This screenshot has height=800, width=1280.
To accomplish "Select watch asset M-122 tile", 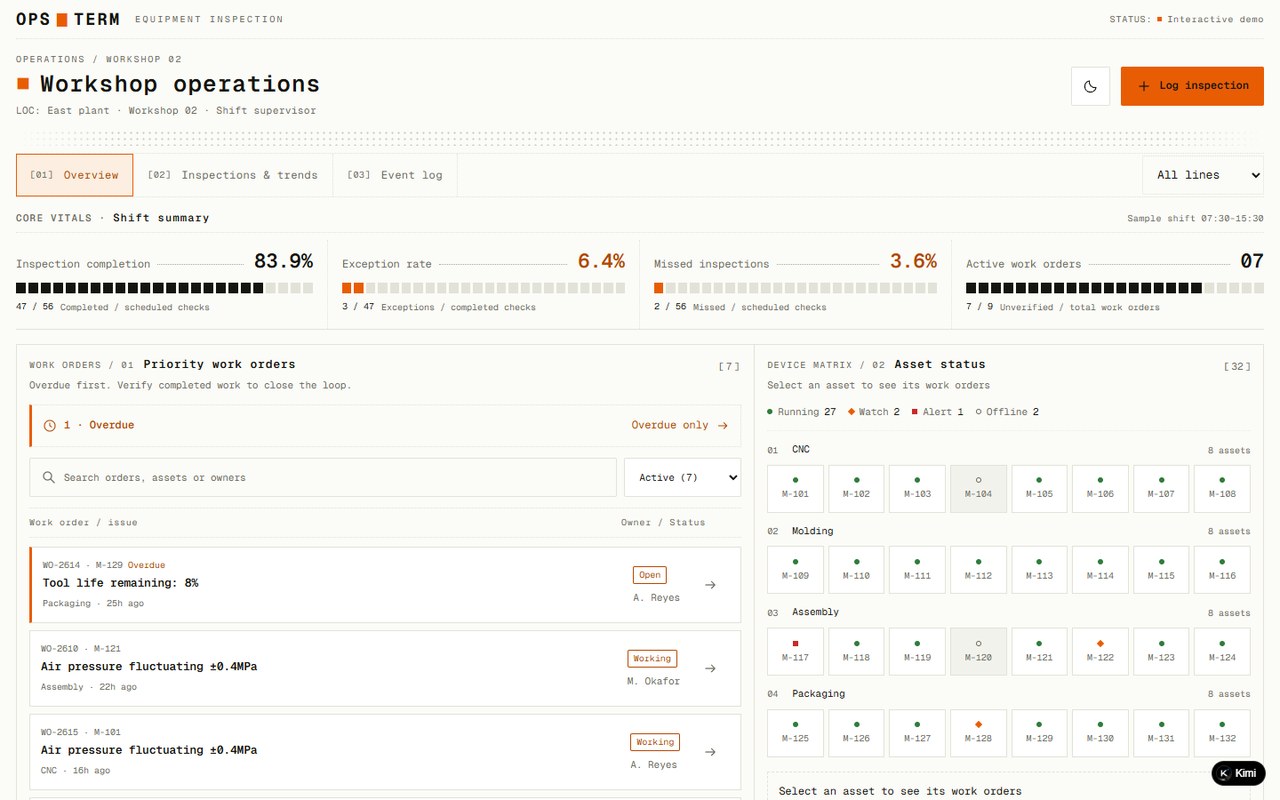I will point(1100,652).
